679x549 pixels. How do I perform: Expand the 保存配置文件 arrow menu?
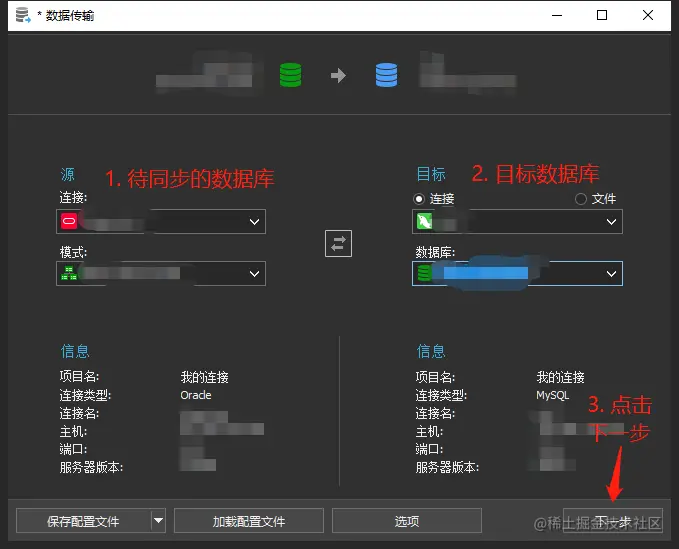[158, 520]
